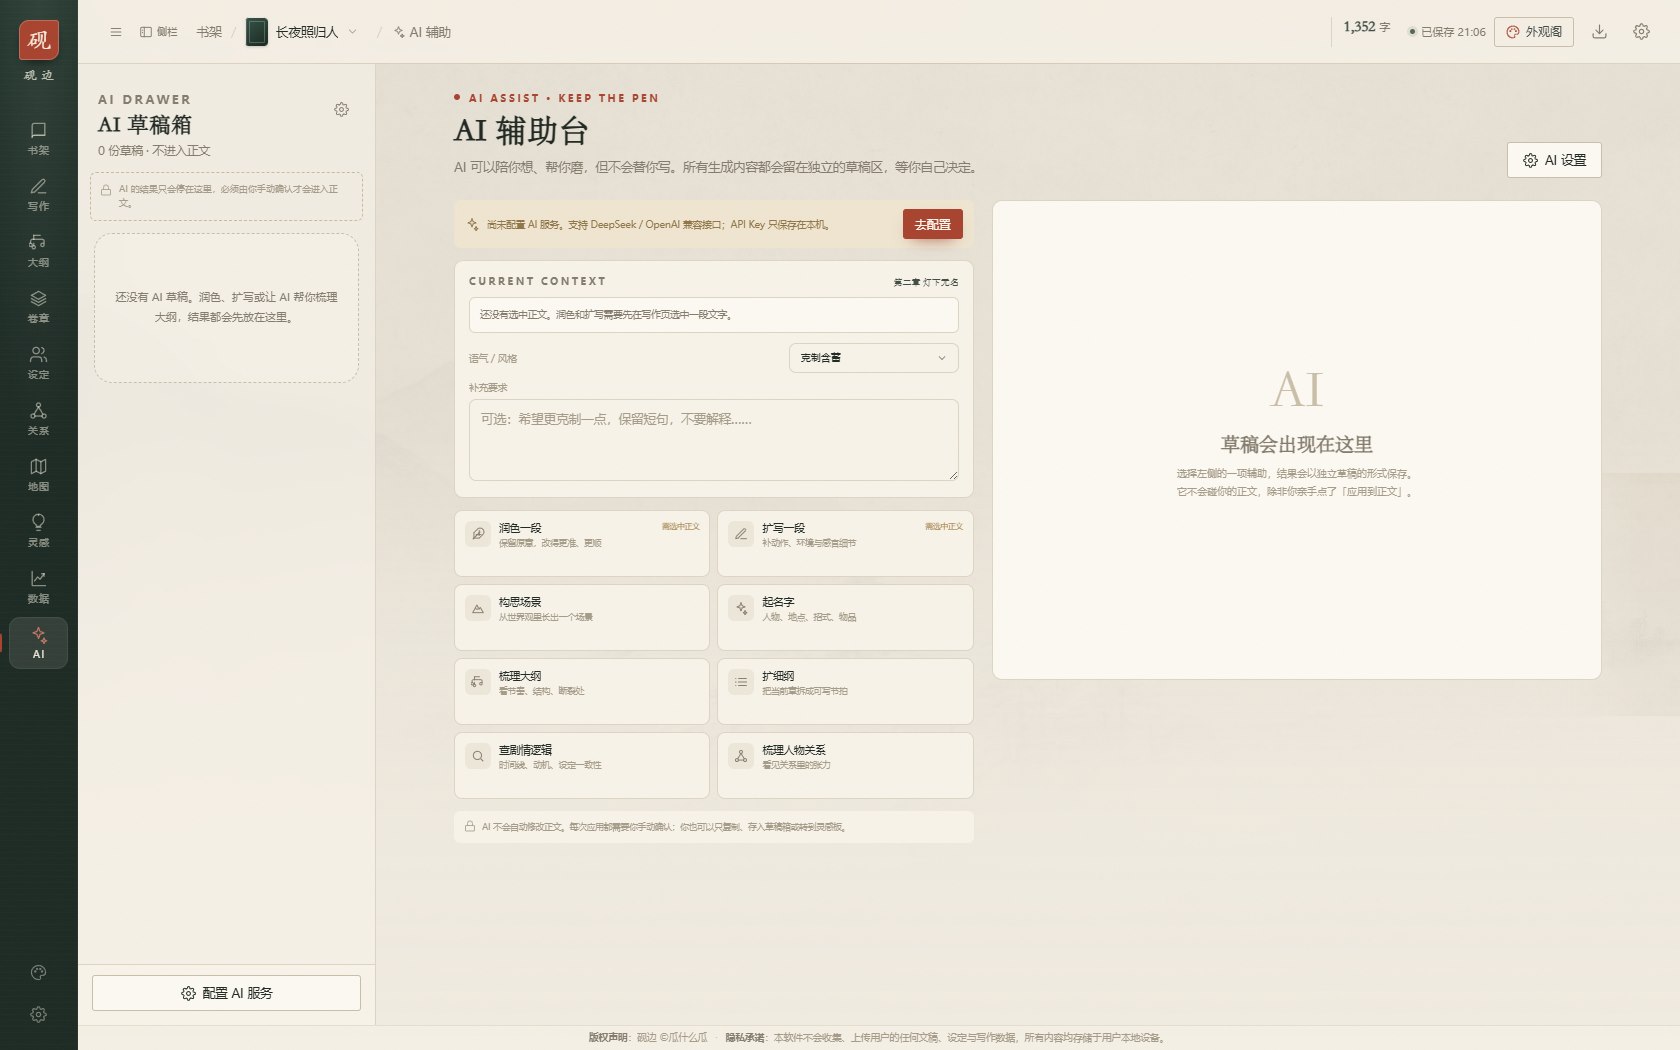Viewport: 1680px width, 1050px height.
Task: Choose the 扩写一段 expand card
Action: [x=845, y=543]
